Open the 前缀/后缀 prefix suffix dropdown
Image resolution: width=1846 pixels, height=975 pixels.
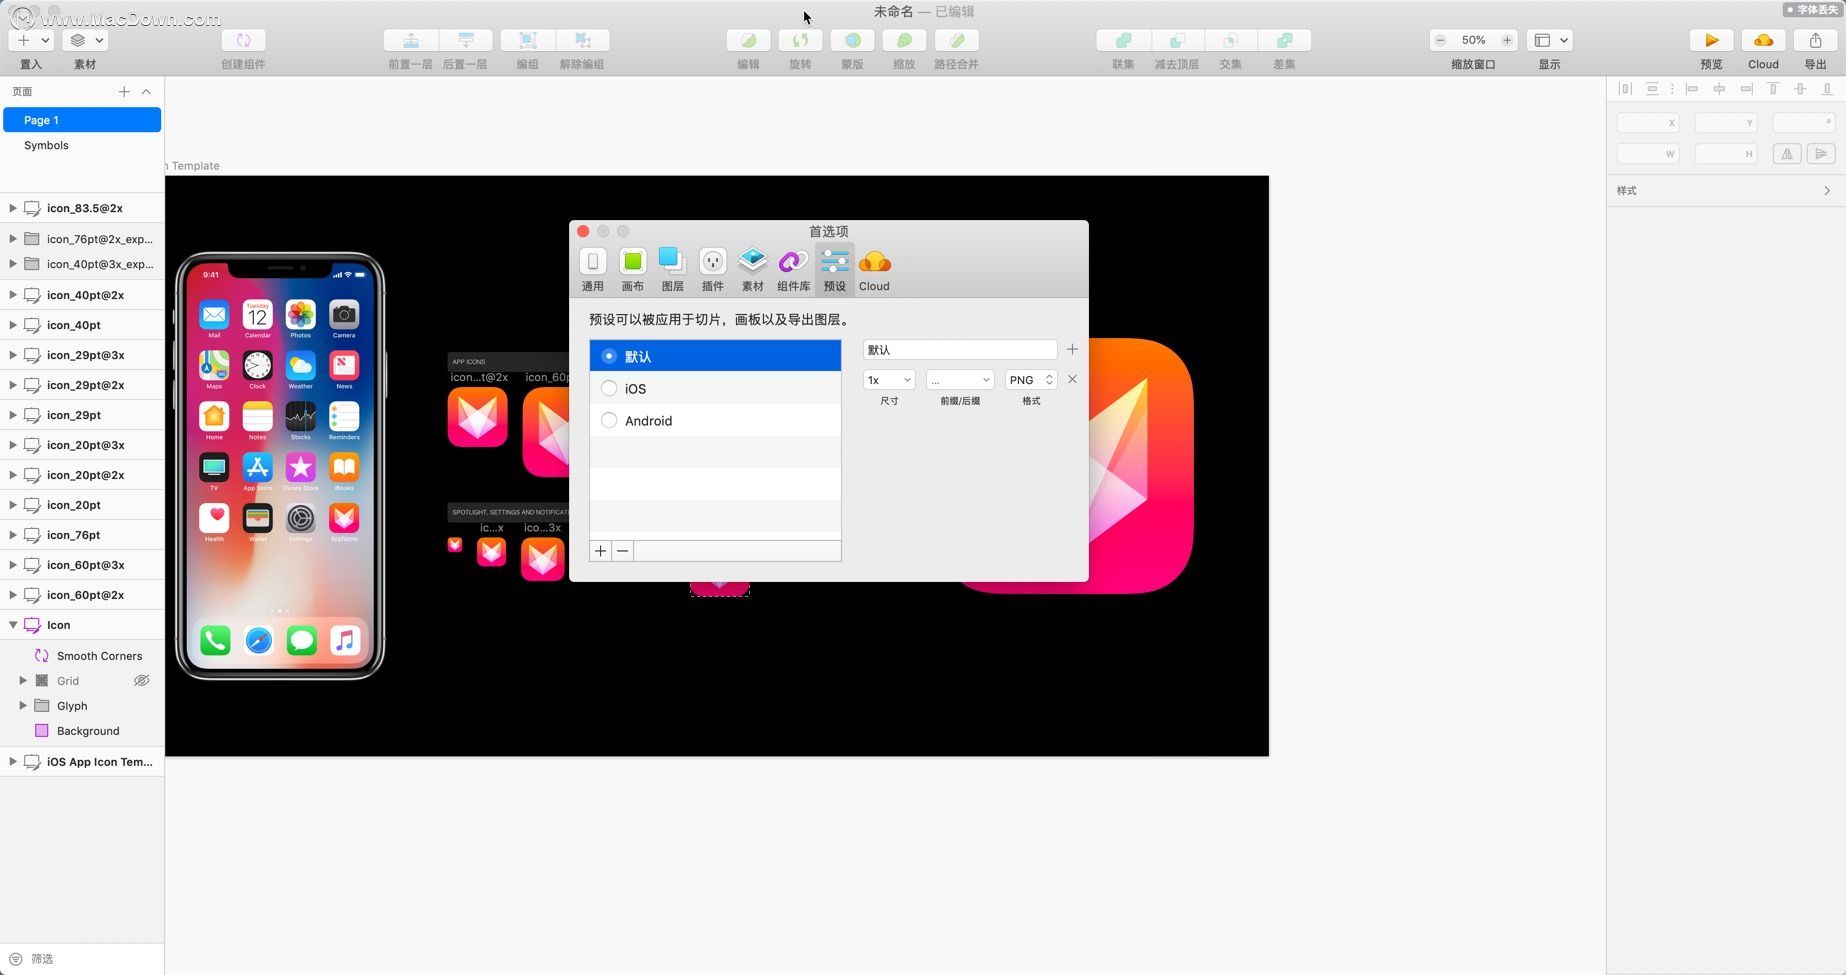[x=960, y=380]
